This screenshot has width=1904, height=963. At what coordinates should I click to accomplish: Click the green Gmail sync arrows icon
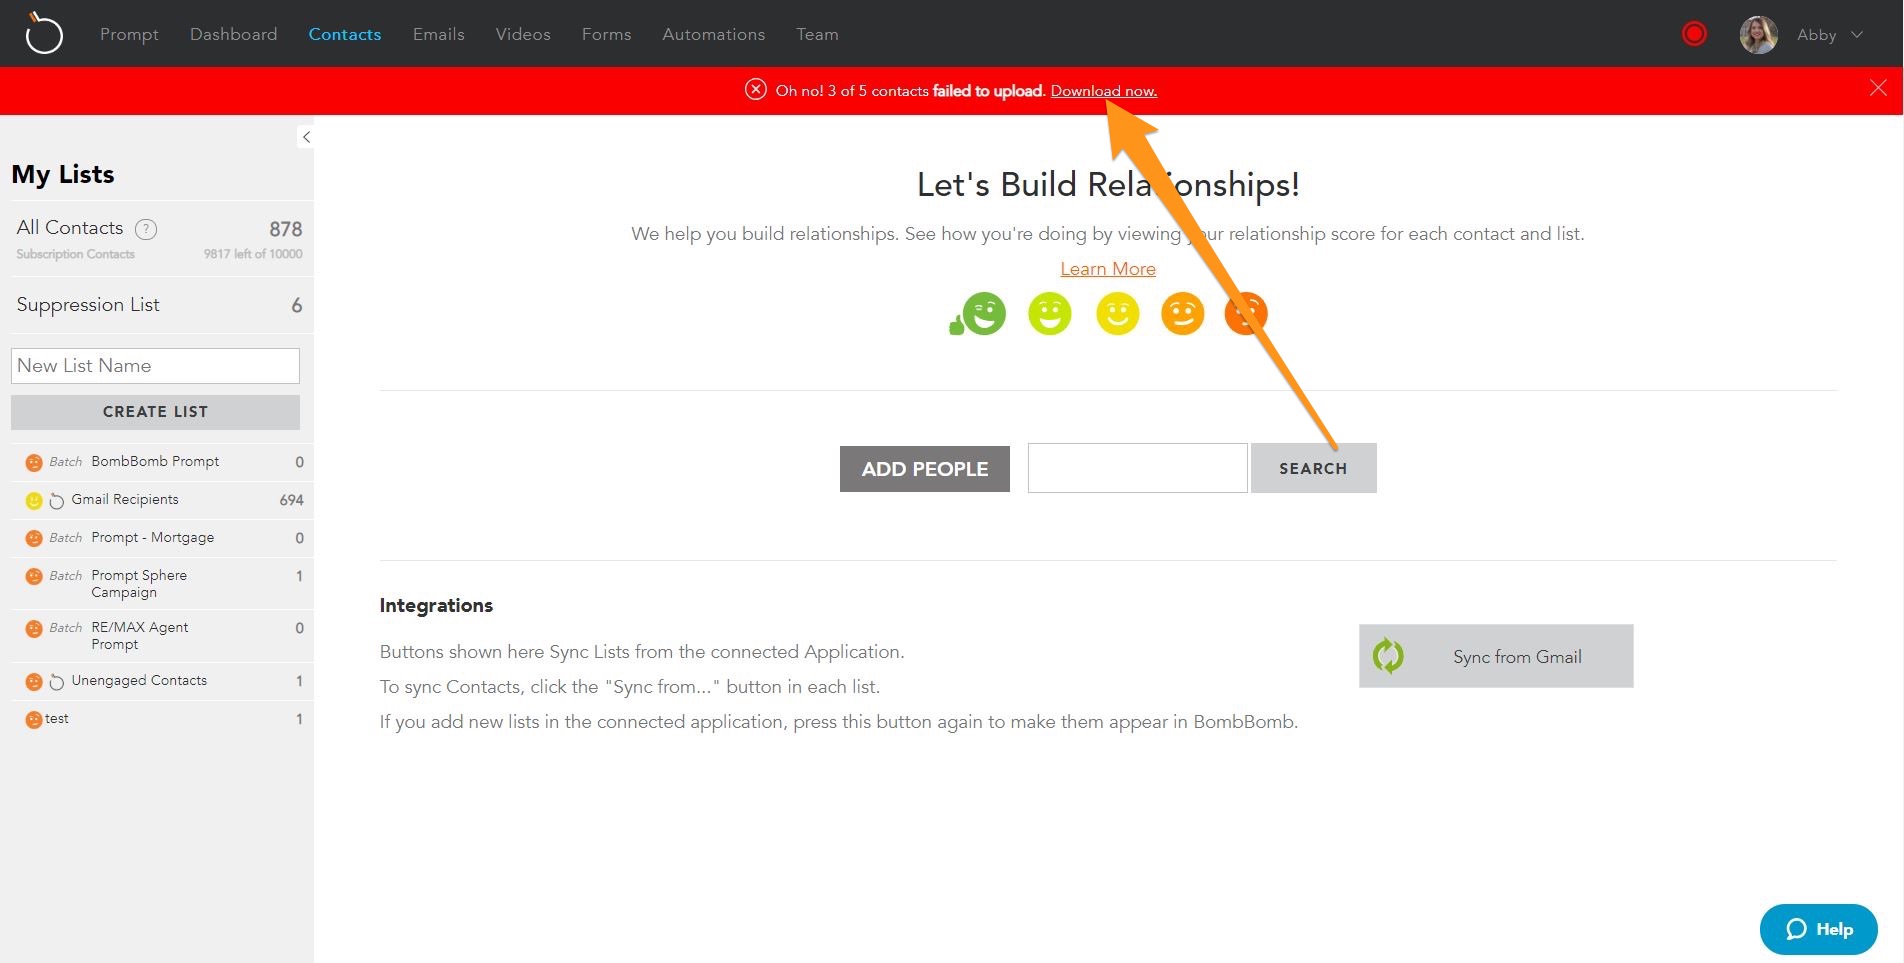pos(1388,656)
